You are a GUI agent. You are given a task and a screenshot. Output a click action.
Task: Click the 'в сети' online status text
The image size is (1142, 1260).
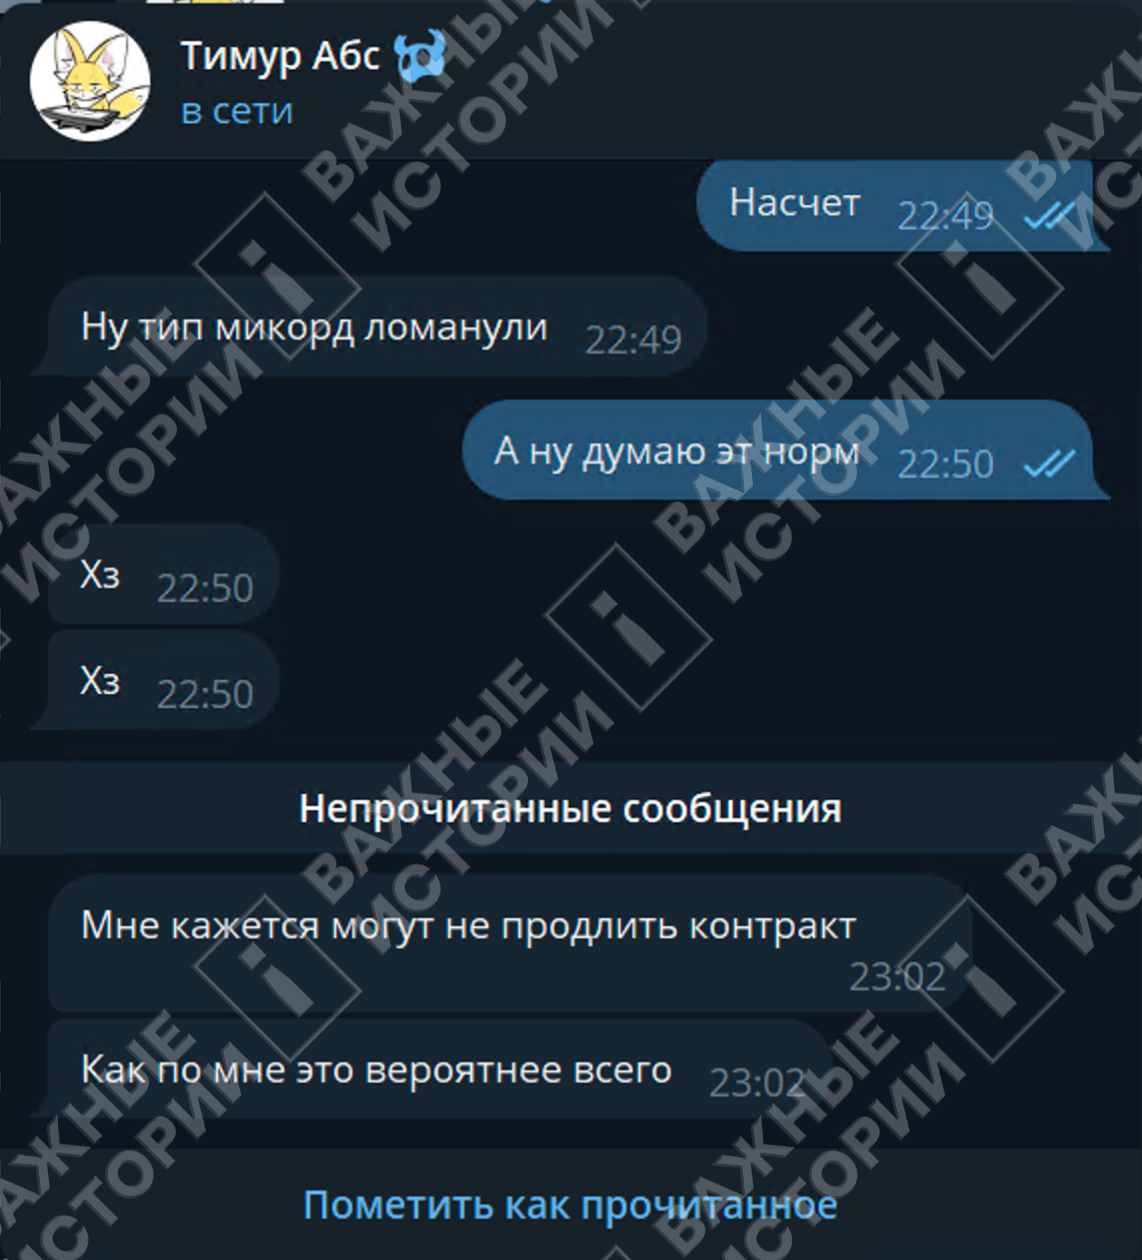pos(237,111)
